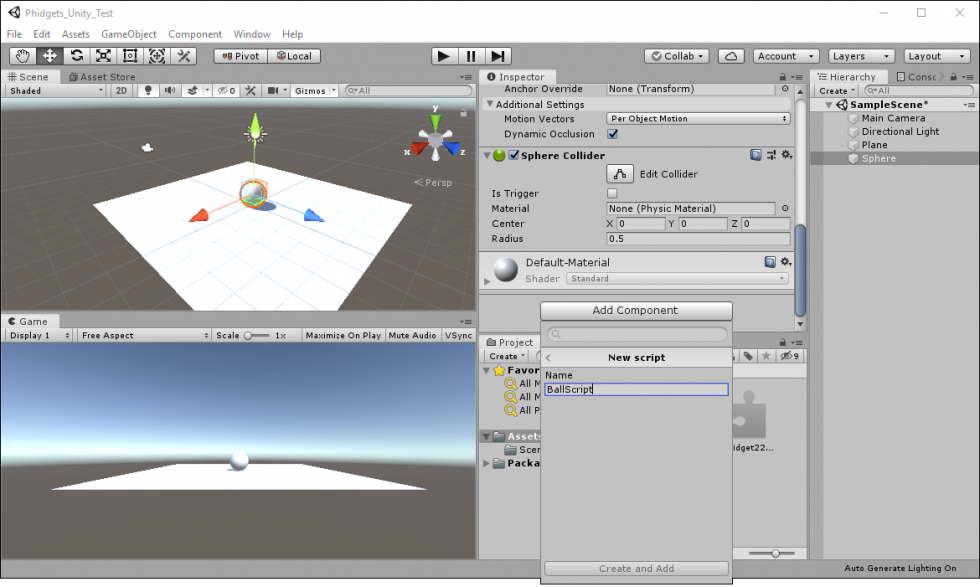
Task: Click the Edit Collider icon button
Action: click(x=619, y=174)
